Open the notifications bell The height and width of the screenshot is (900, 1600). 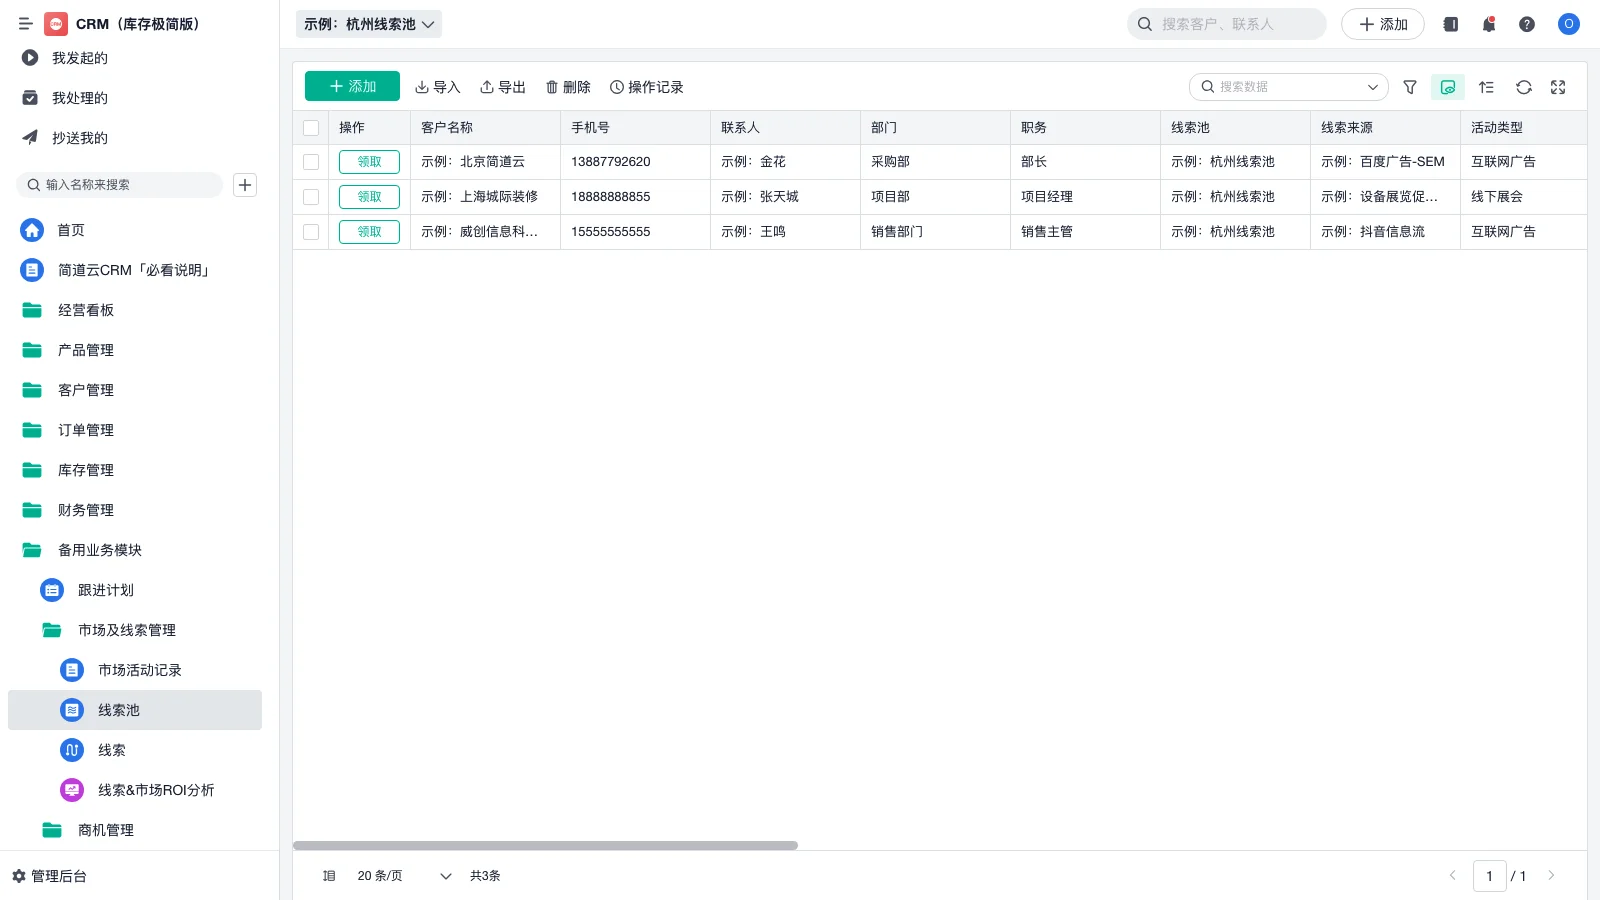click(x=1488, y=24)
